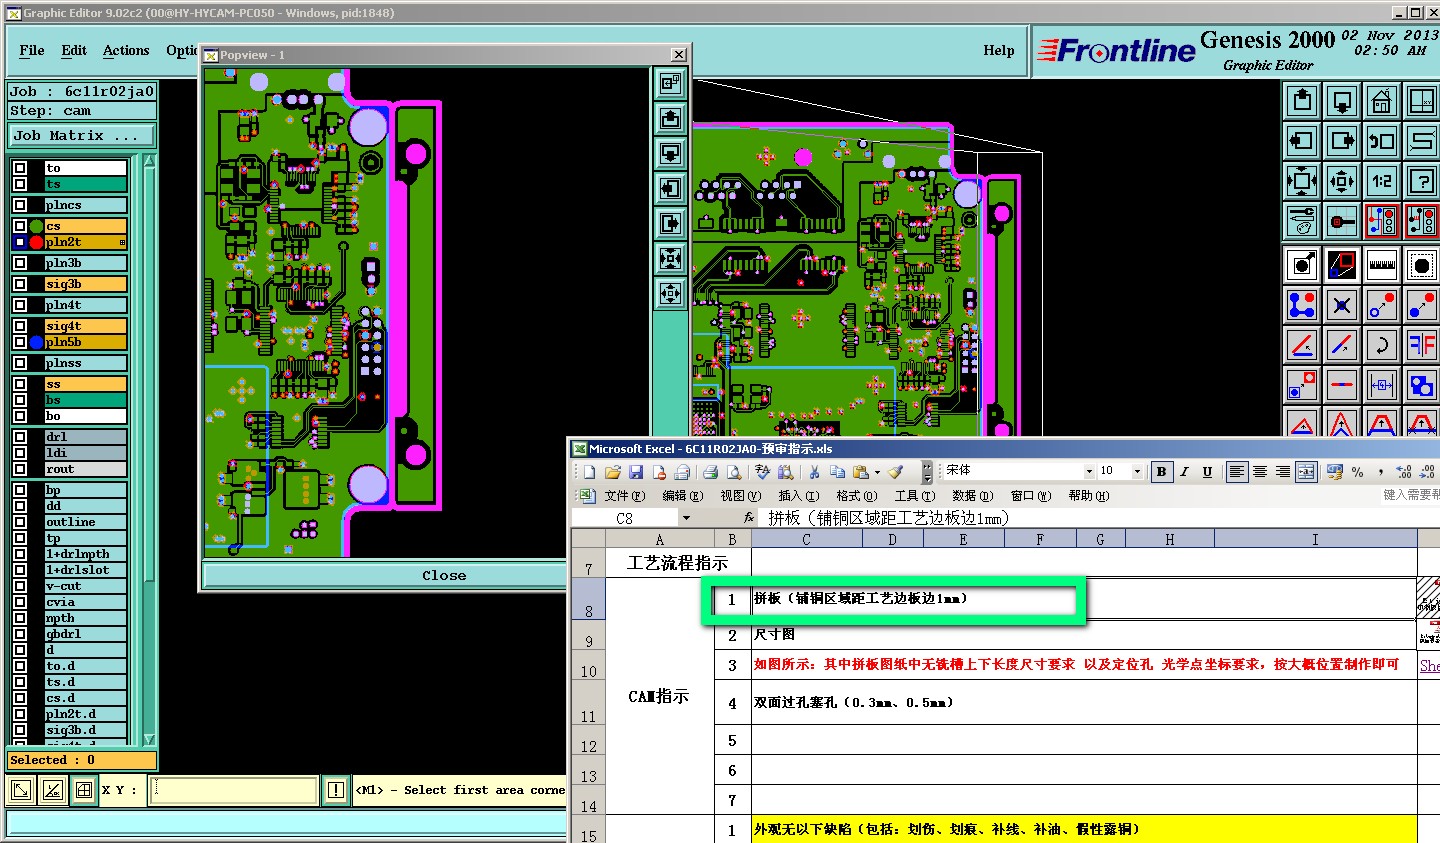Open the font name dropdown in Excel
Image resolution: width=1440 pixels, height=843 pixels.
pos(1089,472)
